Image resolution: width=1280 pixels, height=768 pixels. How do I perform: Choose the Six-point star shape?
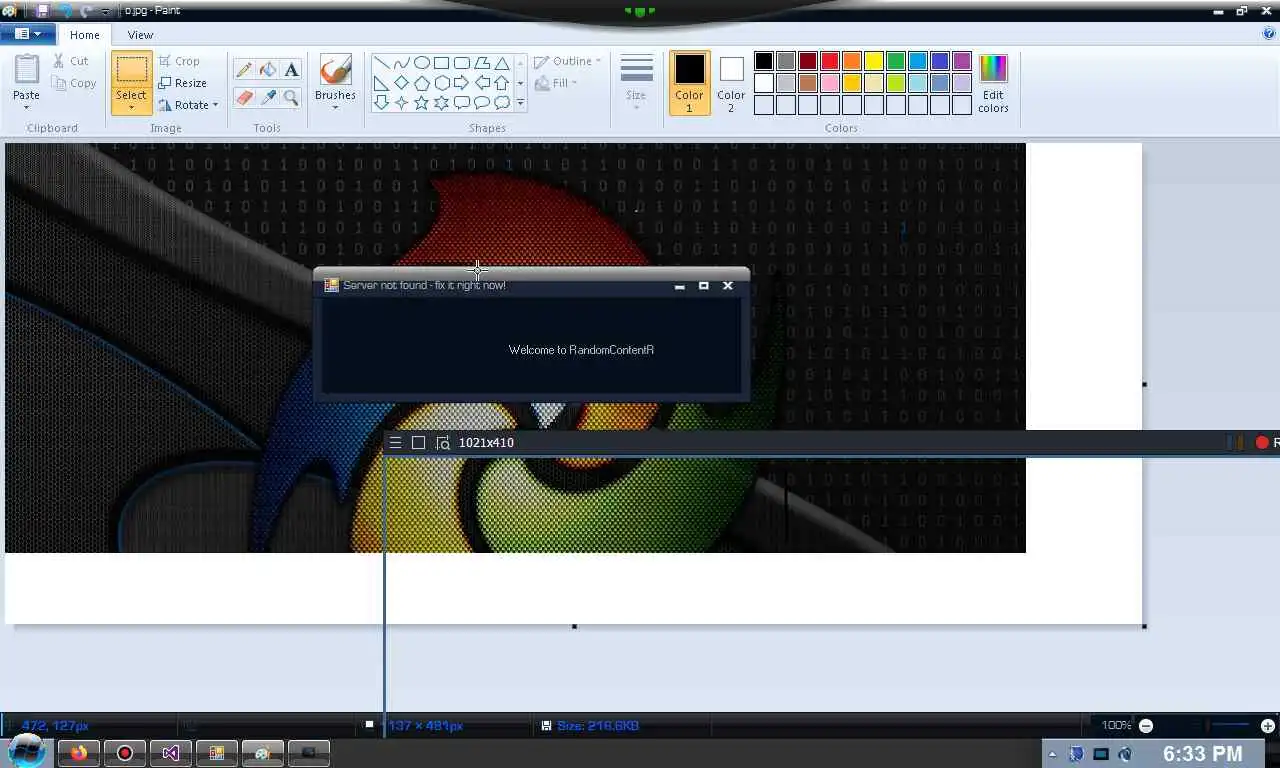pos(441,102)
